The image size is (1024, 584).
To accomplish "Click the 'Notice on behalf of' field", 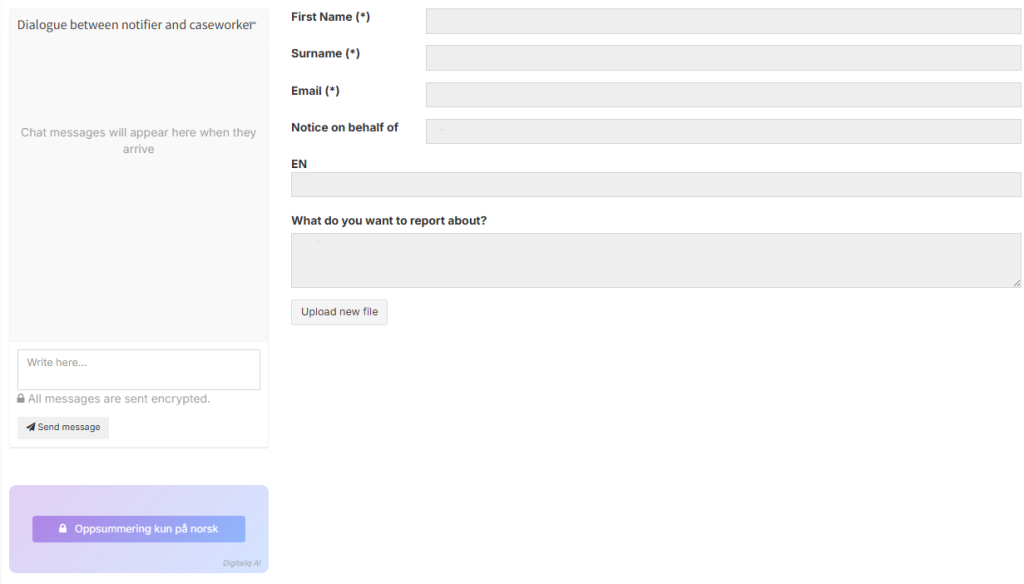I will pyautogui.click(x=722, y=132).
